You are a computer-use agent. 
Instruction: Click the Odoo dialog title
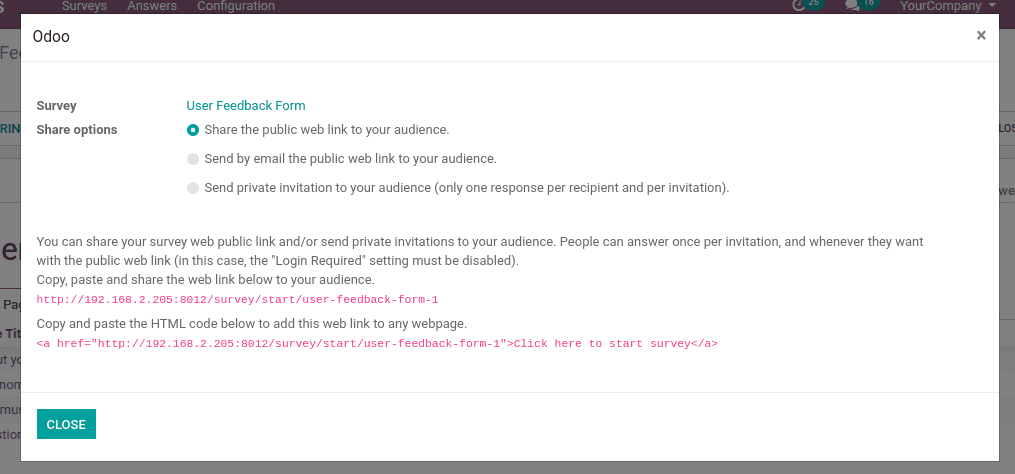click(x=51, y=37)
